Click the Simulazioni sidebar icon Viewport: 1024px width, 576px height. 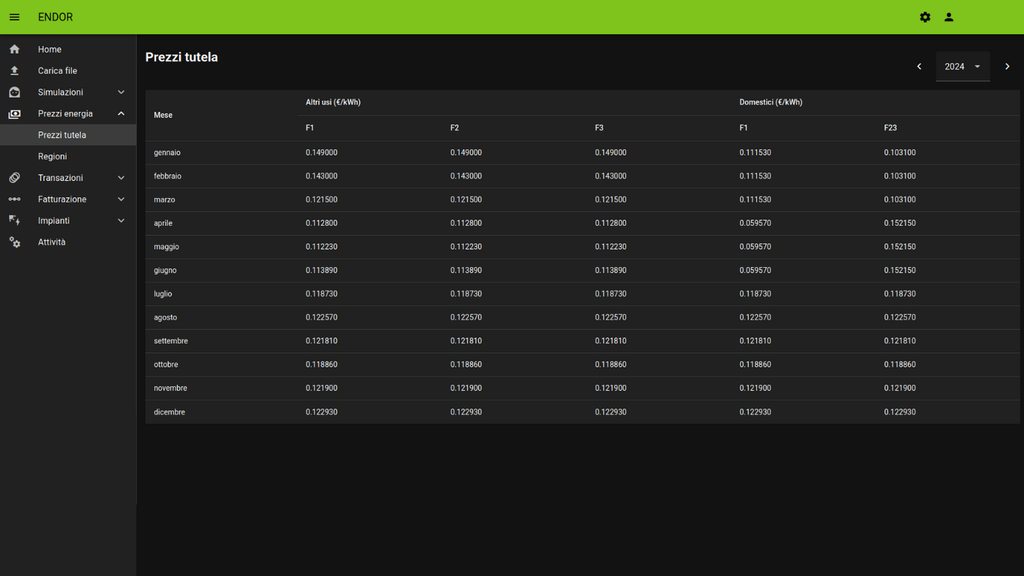click(14, 92)
